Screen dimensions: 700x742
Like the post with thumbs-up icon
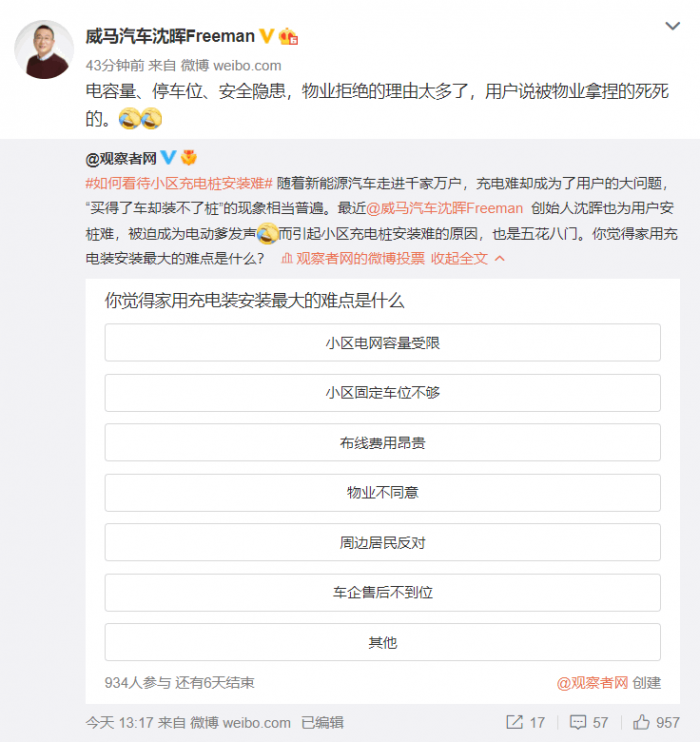coord(641,722)
